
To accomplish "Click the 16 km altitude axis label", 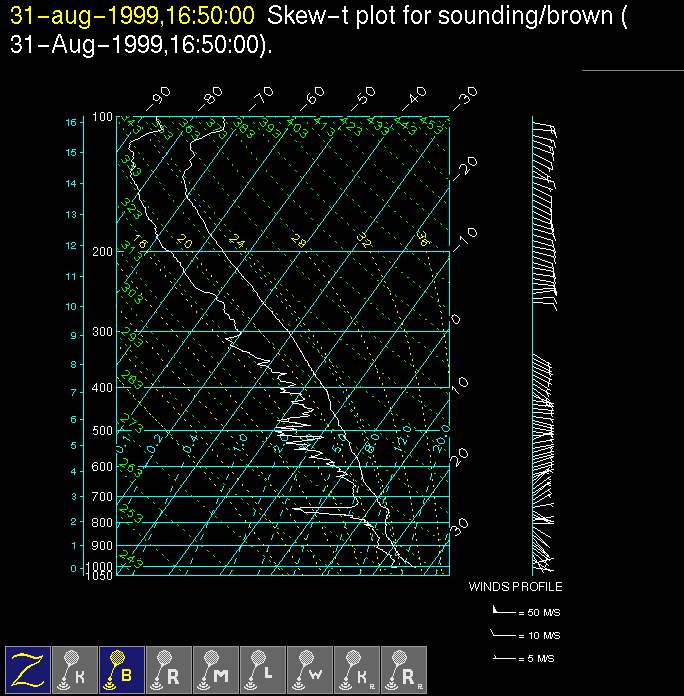I will click(71, 122).
